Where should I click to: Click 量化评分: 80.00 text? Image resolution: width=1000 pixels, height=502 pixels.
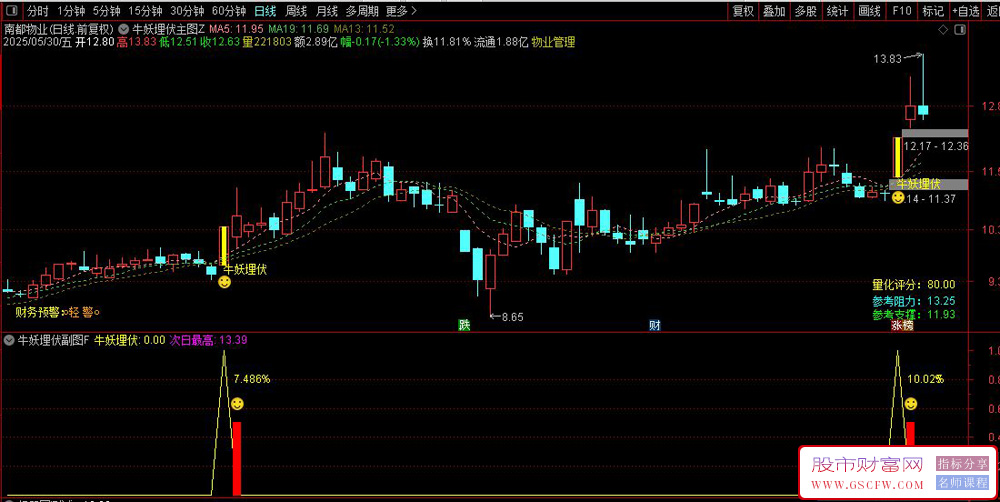pyautogui.click(x=914, y=284)
